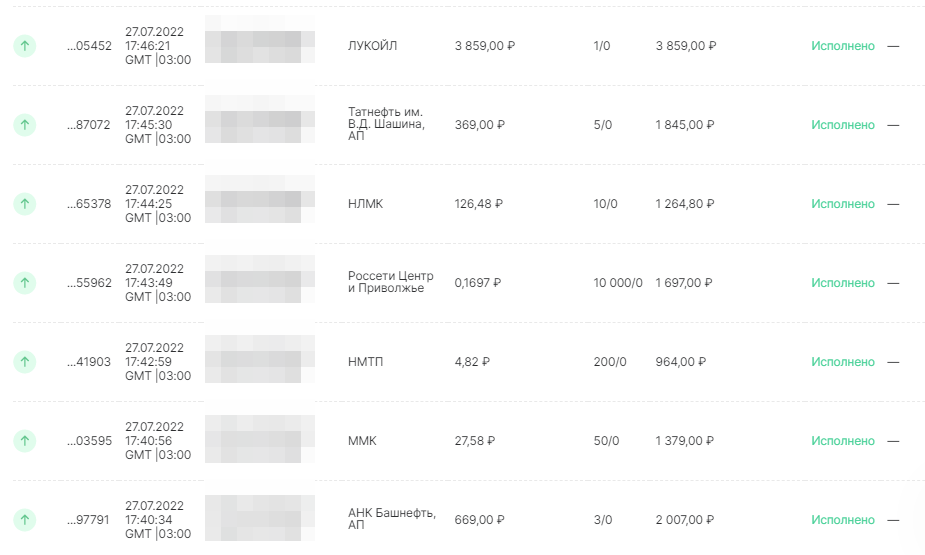Click the green arrow icon for the ЛУКОЙЛ order
Viewport: 925px width, 555px height.
25,46
